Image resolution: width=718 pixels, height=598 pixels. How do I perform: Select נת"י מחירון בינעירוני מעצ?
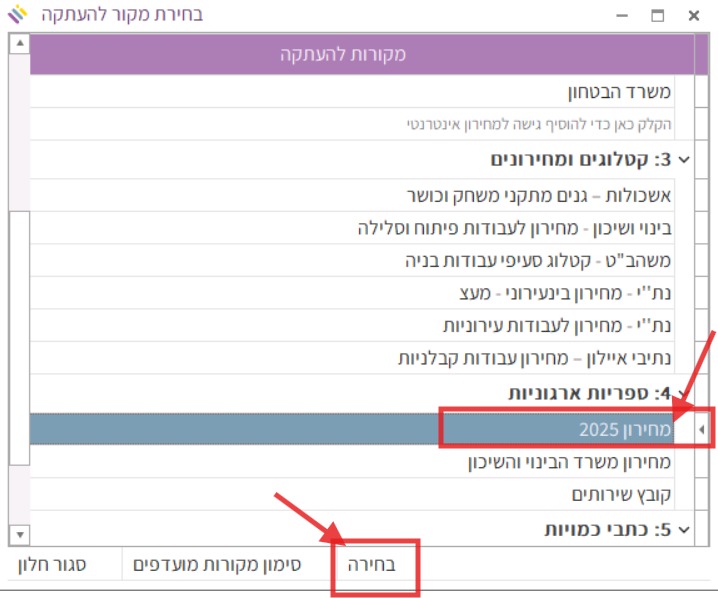[562, 294]
